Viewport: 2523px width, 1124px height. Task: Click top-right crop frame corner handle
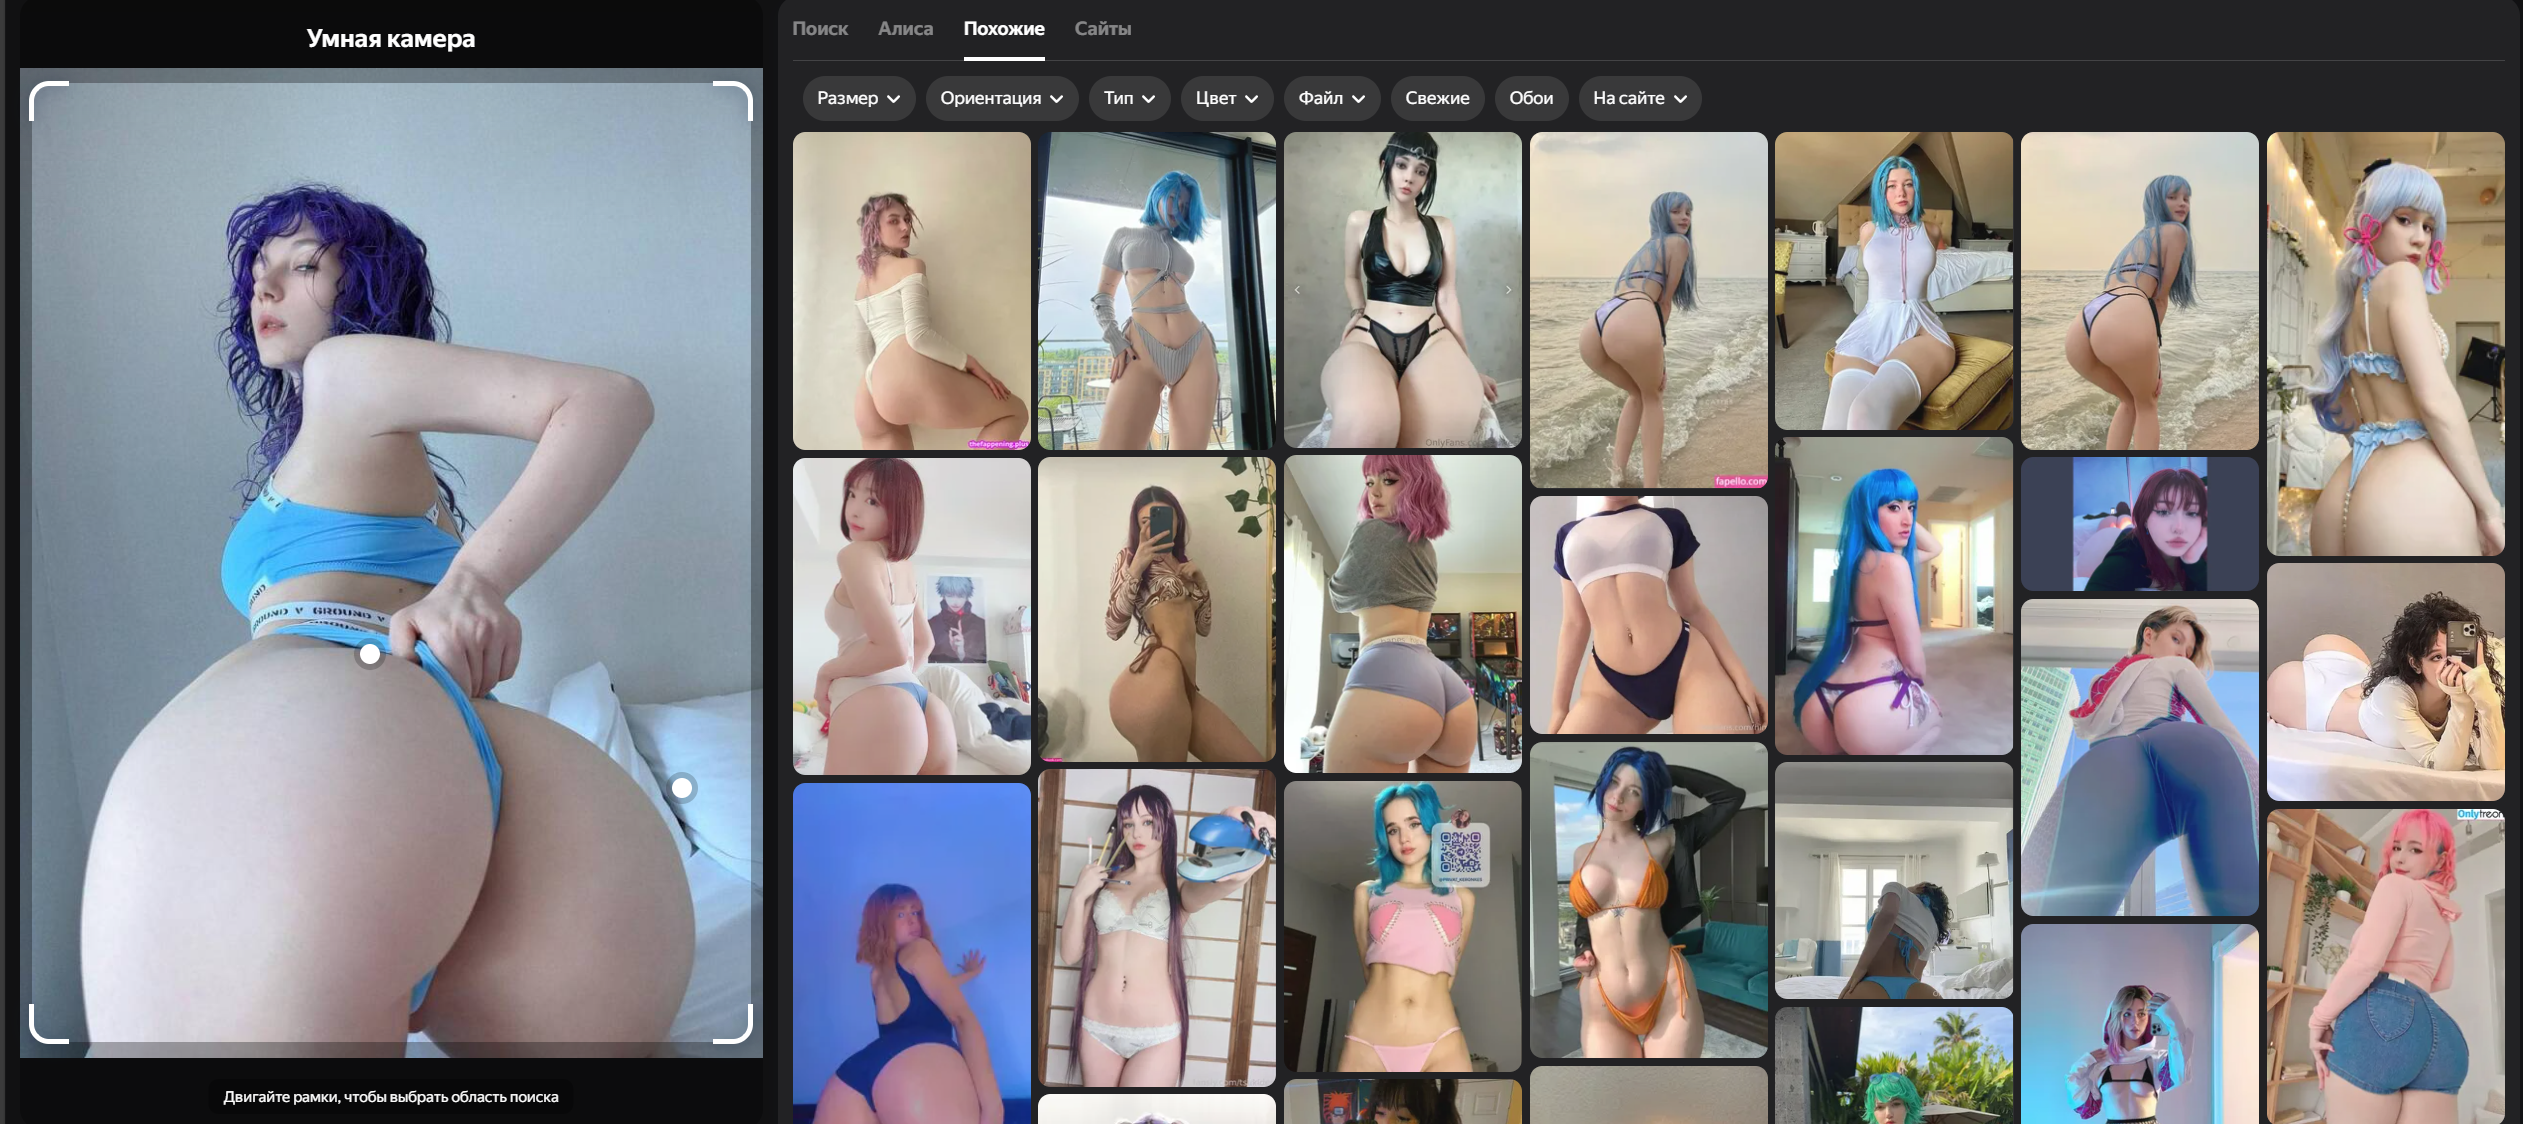[745, 88]
